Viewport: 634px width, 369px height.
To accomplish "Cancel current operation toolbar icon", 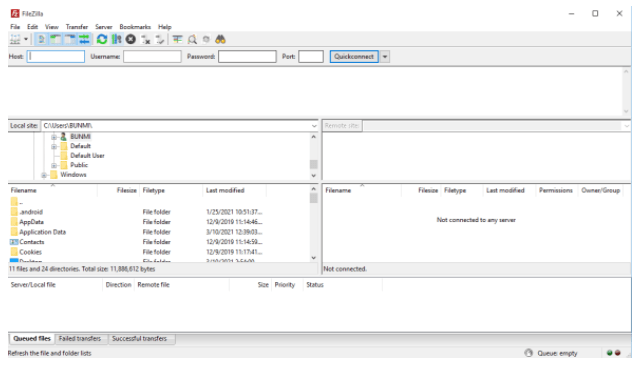I will pyautogui.click(x=131, y=39).
